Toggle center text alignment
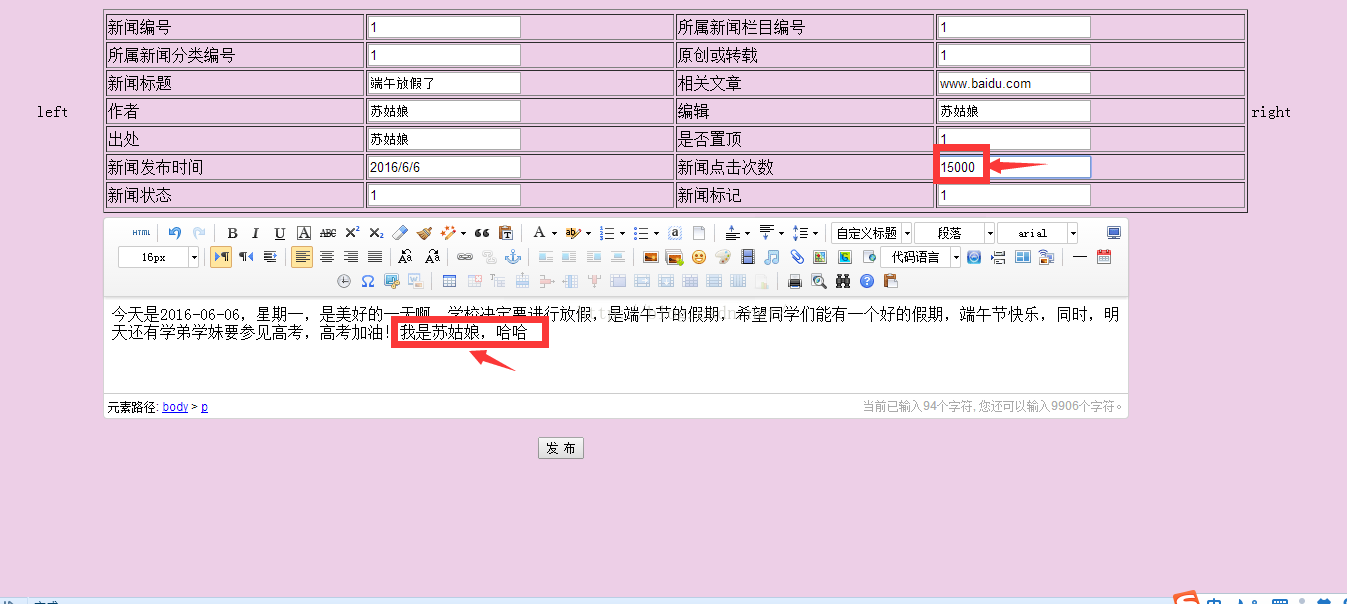 point(326,257)
